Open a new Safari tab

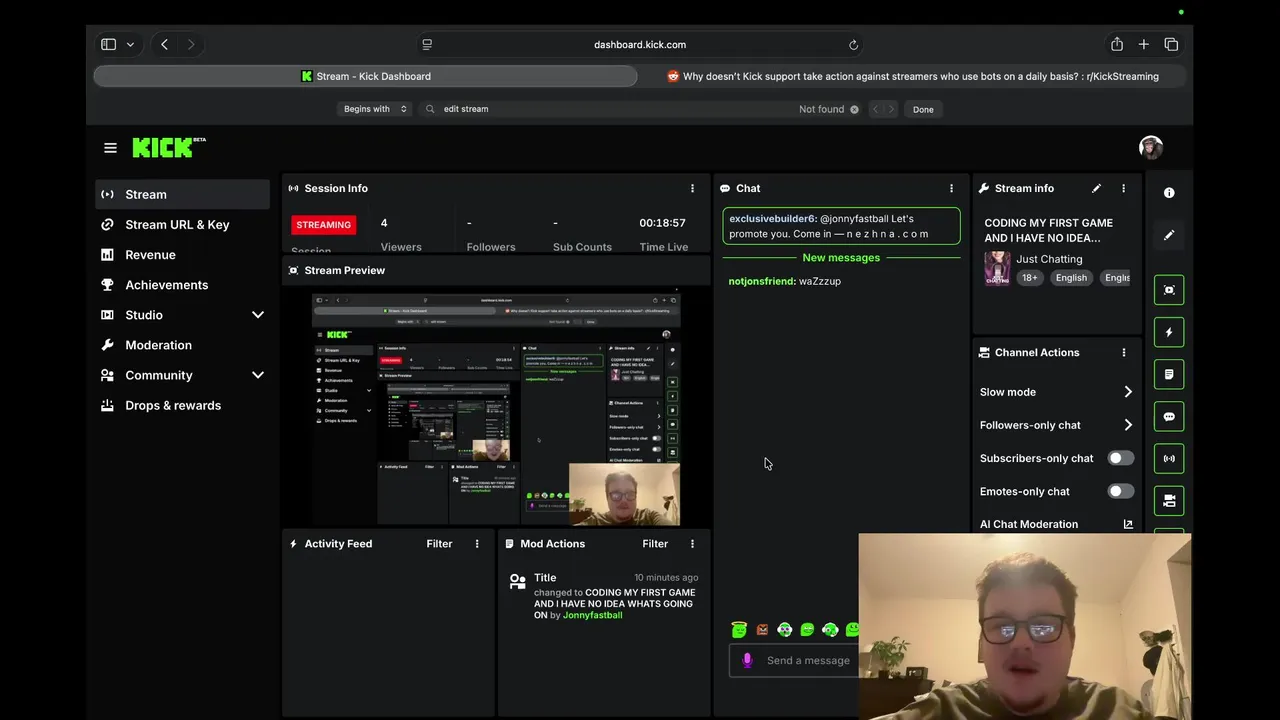[x=1144, y=44]
